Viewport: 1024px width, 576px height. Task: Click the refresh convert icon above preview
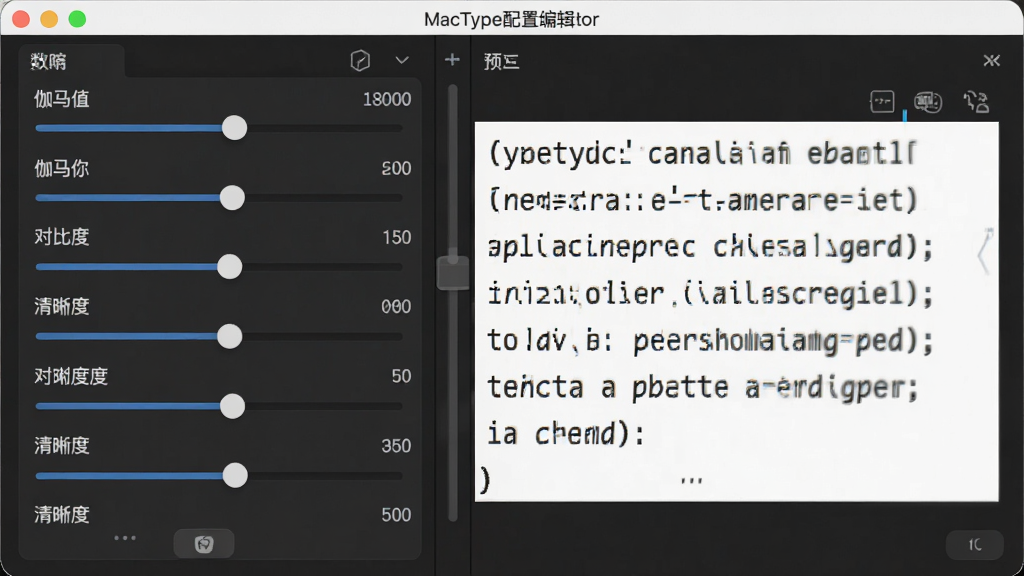click(x=976, y=102)
